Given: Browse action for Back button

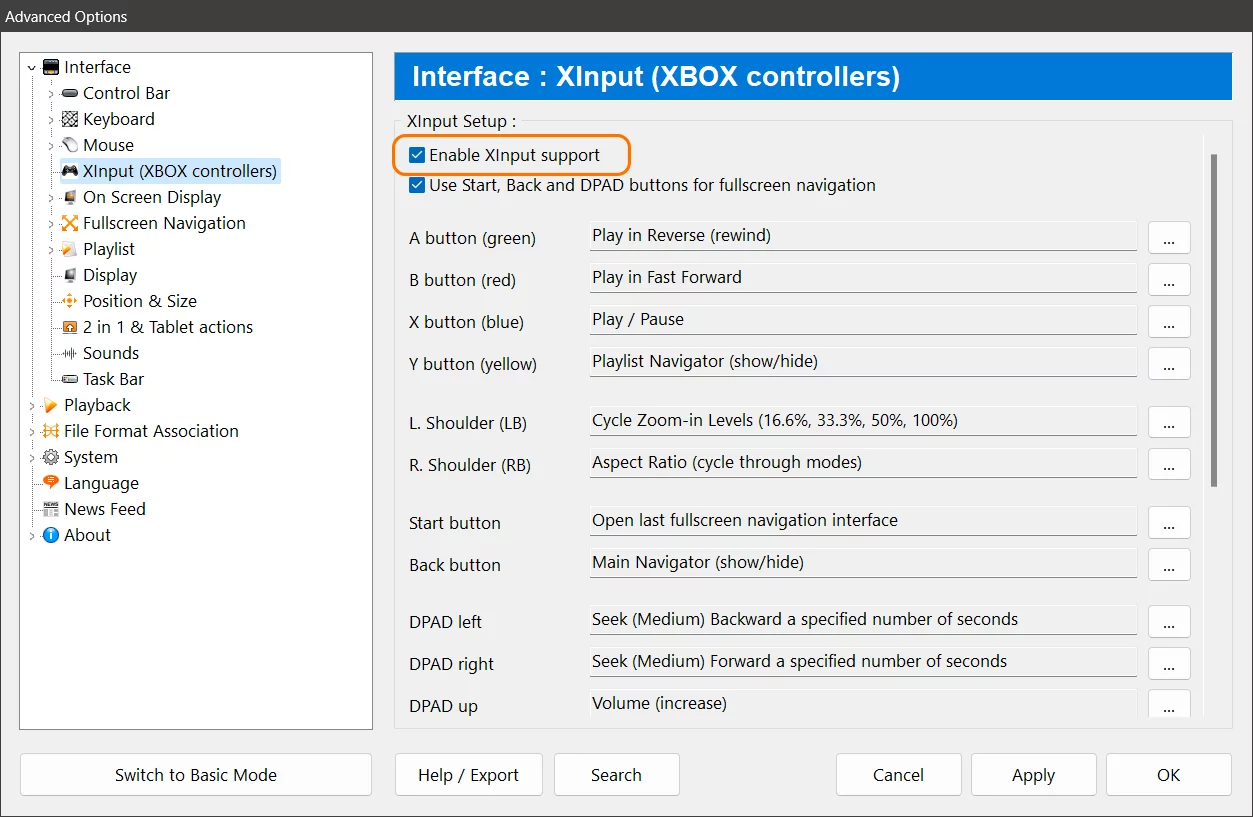Looking at the screenshot, I should coord(1169,564).
